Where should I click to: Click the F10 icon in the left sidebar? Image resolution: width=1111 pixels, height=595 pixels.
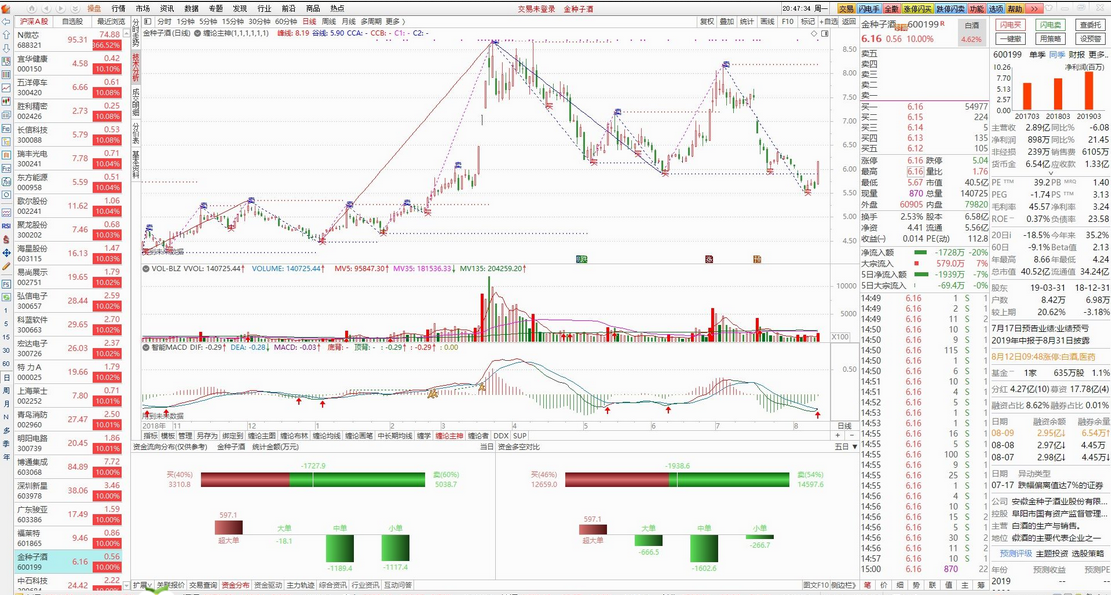tap(6, 129)
